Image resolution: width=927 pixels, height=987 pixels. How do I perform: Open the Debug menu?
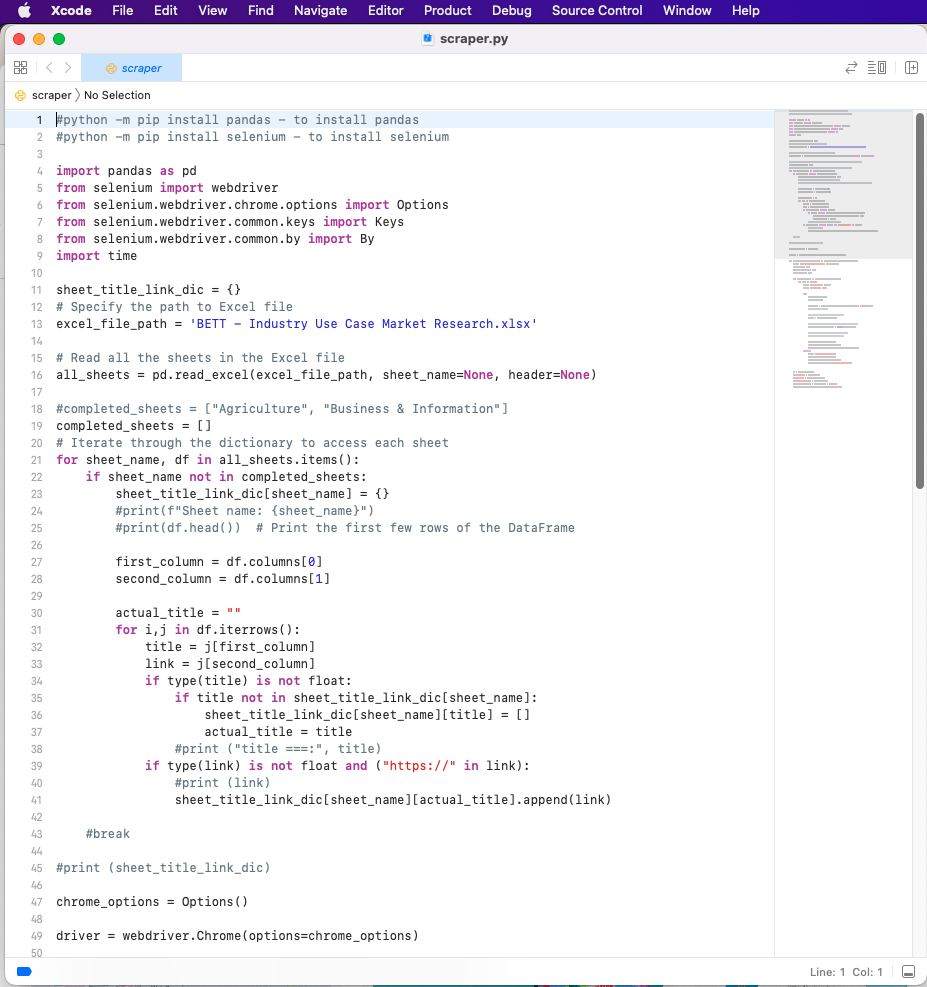click(x=512, y=10)
